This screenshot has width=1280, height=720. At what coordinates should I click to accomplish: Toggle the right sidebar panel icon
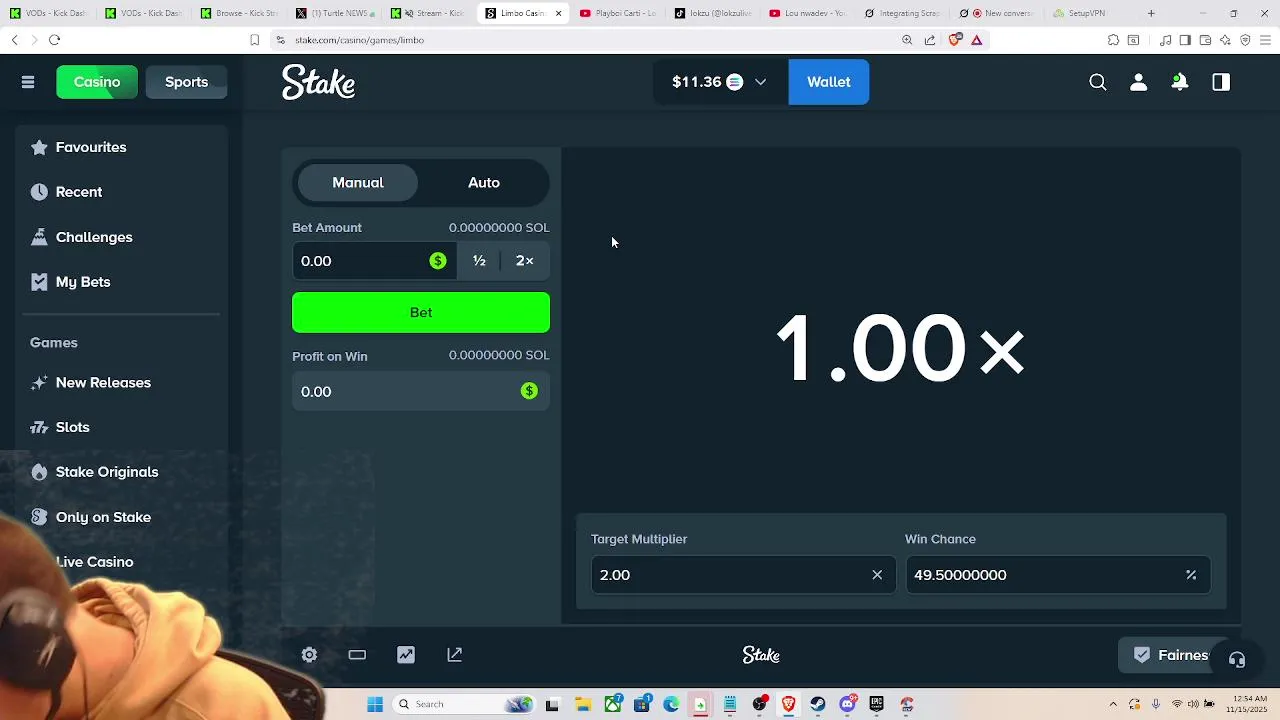(x=1221, y=82)
